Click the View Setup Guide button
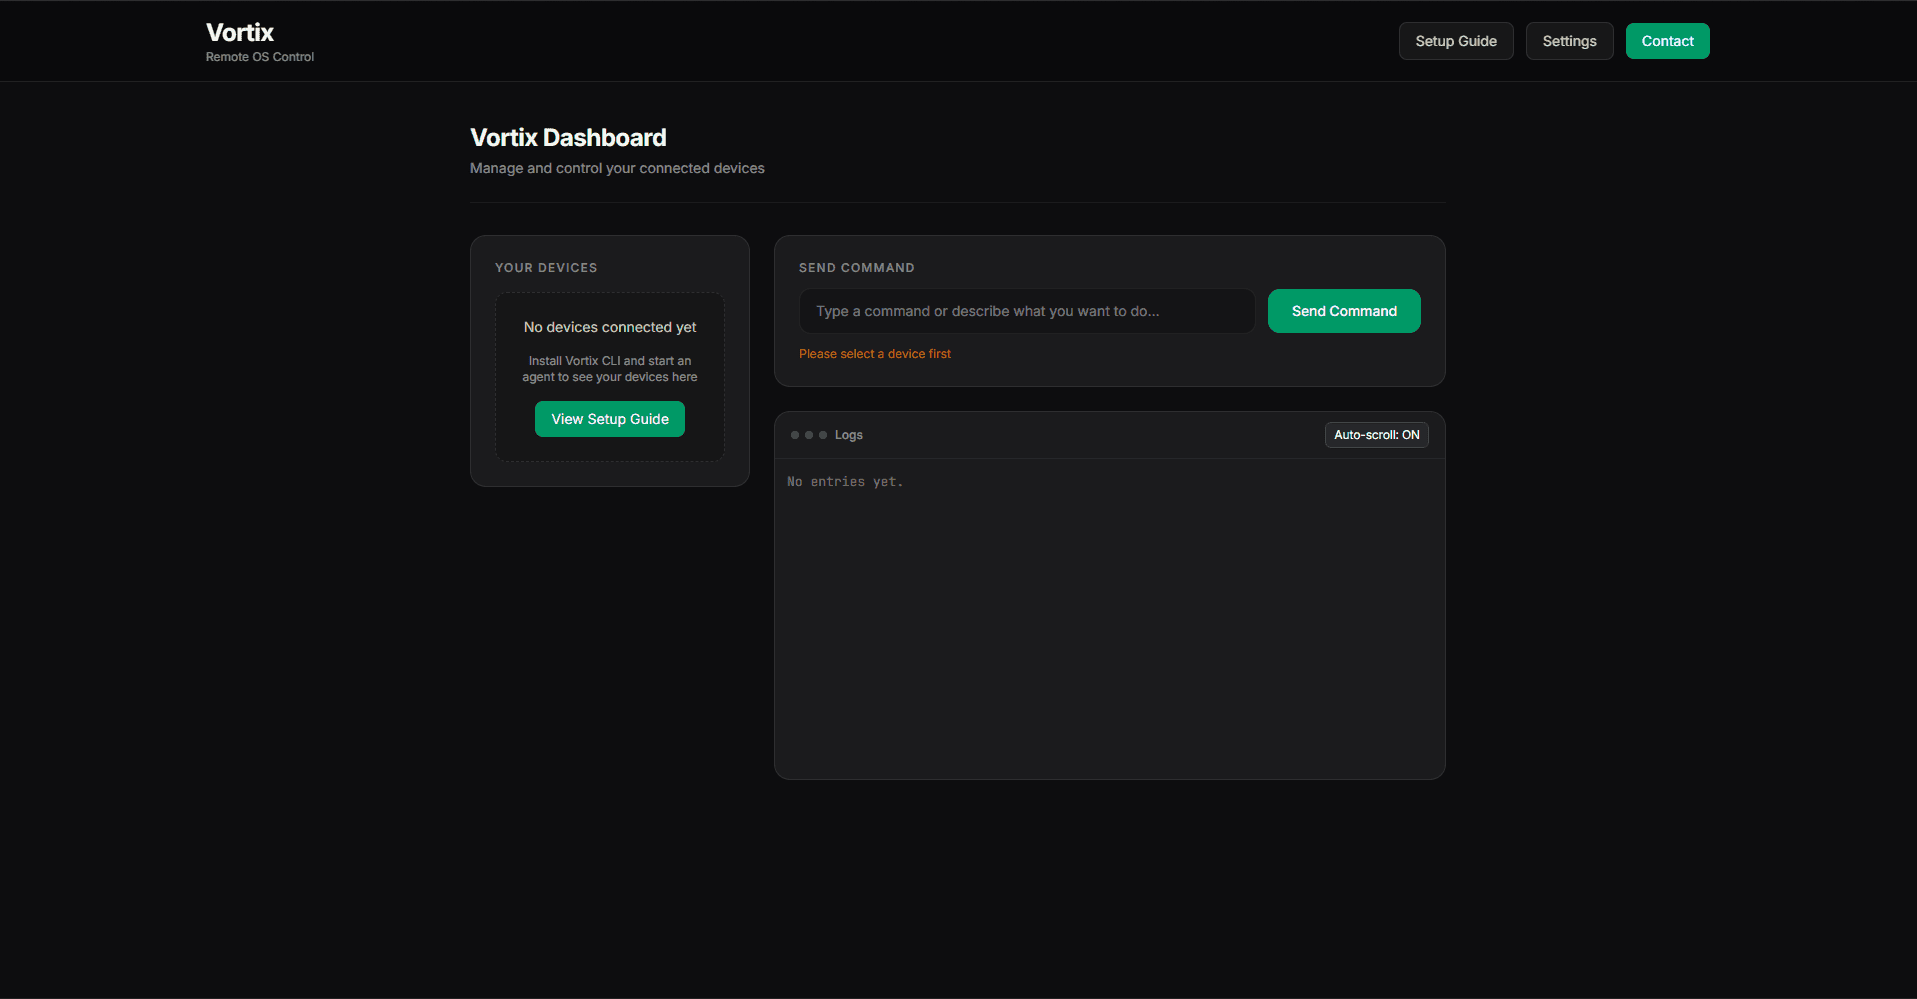Screen dimensions: 1917x999 (x=609, y=419)
